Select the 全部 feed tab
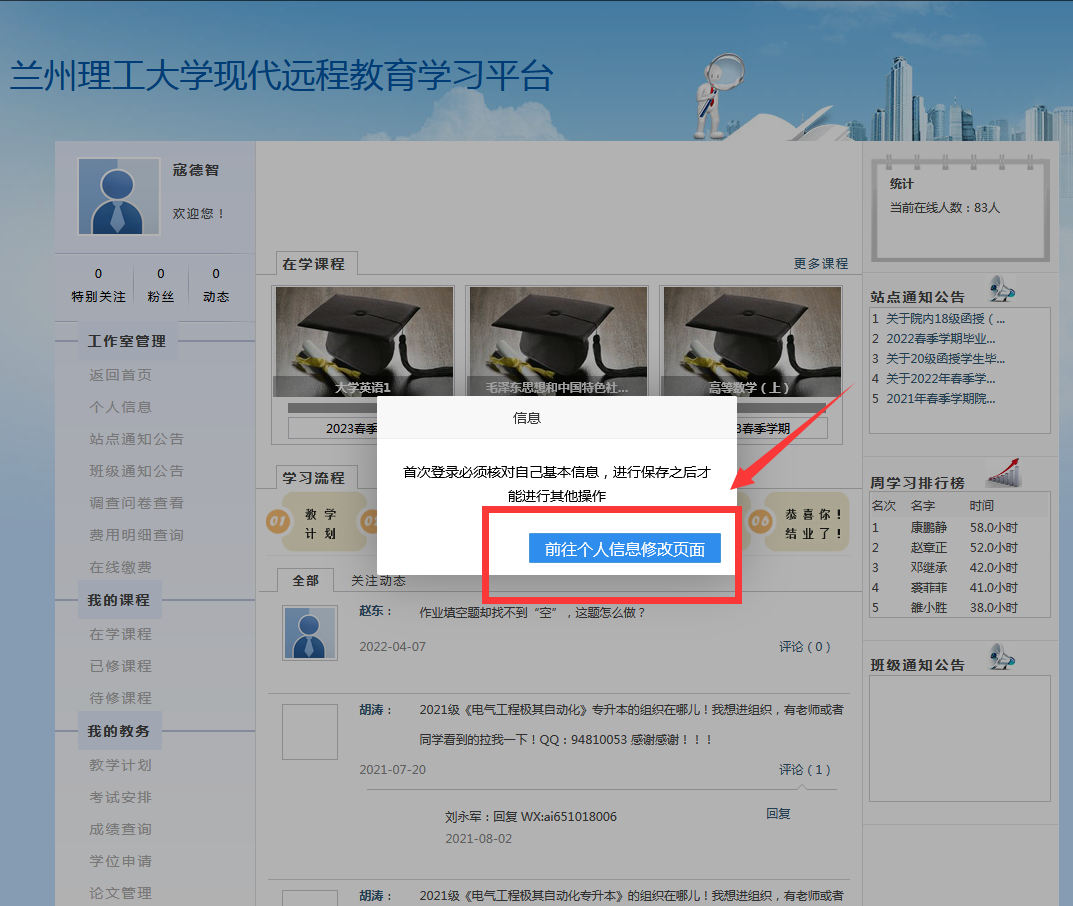Image resolution: width=1073 pixels, height=906 pixels. (x=305, y=581)
